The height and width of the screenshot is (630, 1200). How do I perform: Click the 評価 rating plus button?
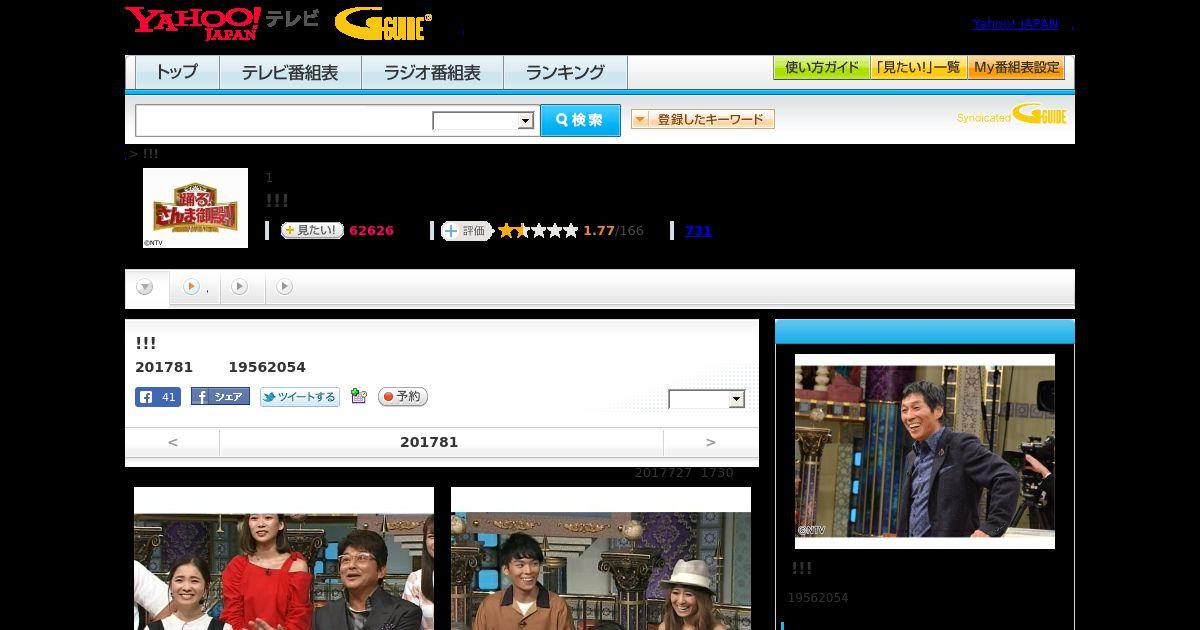point(467,231)
